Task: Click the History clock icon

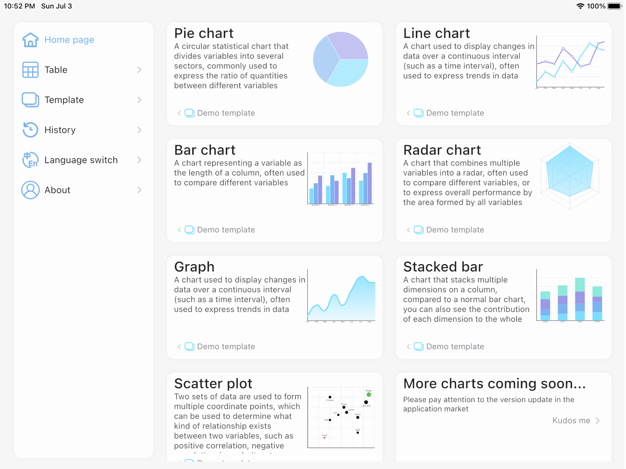Action: click(30, 130)
